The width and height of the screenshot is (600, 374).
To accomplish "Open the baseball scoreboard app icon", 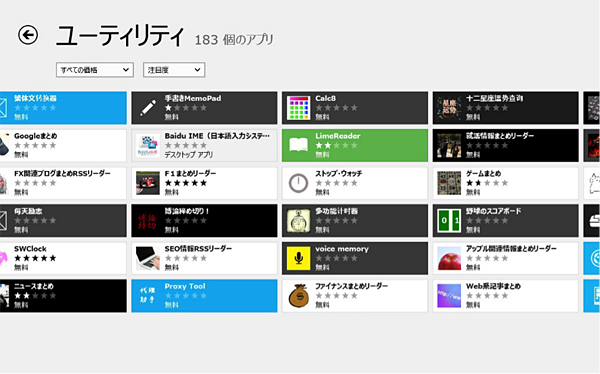I will 449,221.
